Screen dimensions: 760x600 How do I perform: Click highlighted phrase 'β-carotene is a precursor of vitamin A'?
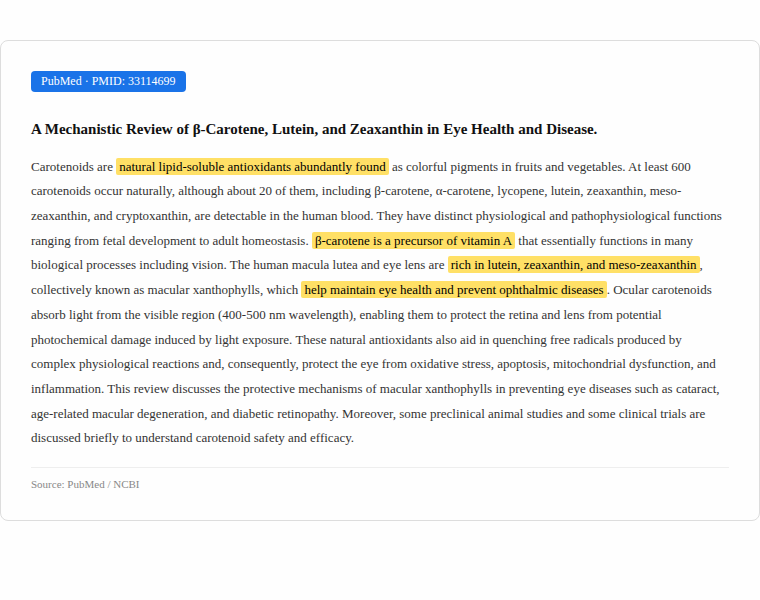413,241
